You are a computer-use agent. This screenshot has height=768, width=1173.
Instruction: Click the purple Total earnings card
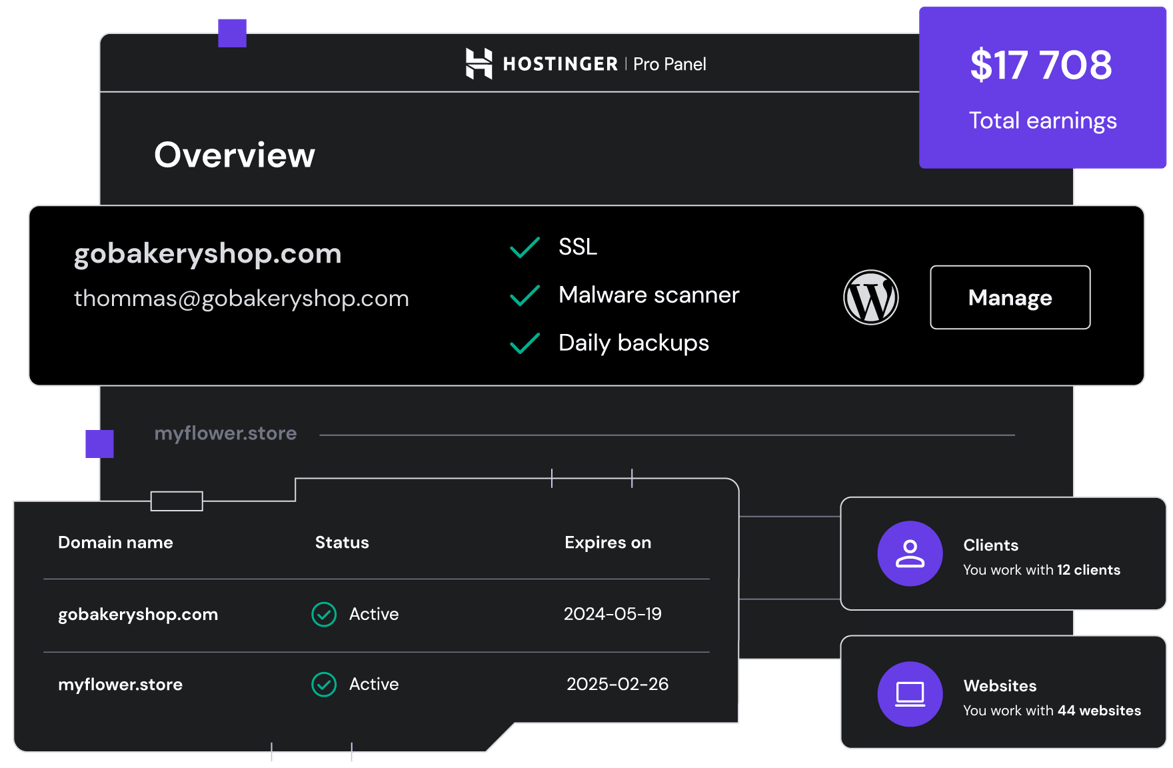click(1042, 89)
